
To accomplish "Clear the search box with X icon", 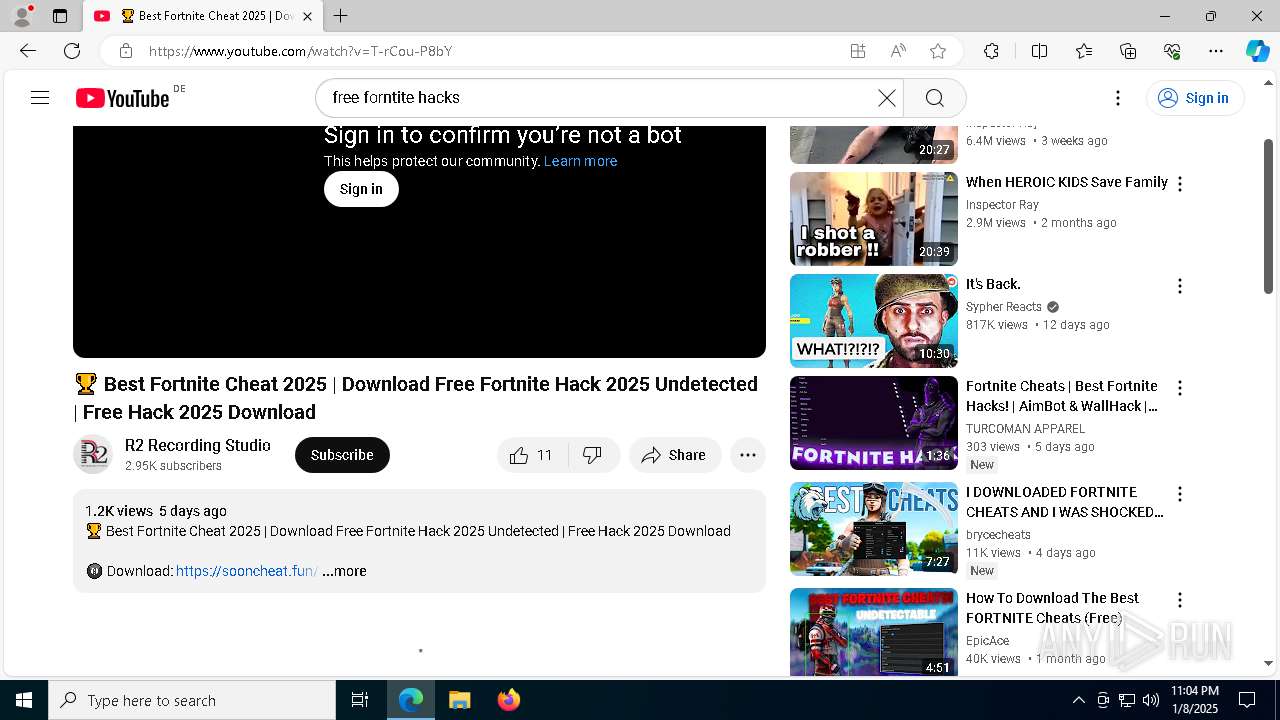I will [887, 97].
